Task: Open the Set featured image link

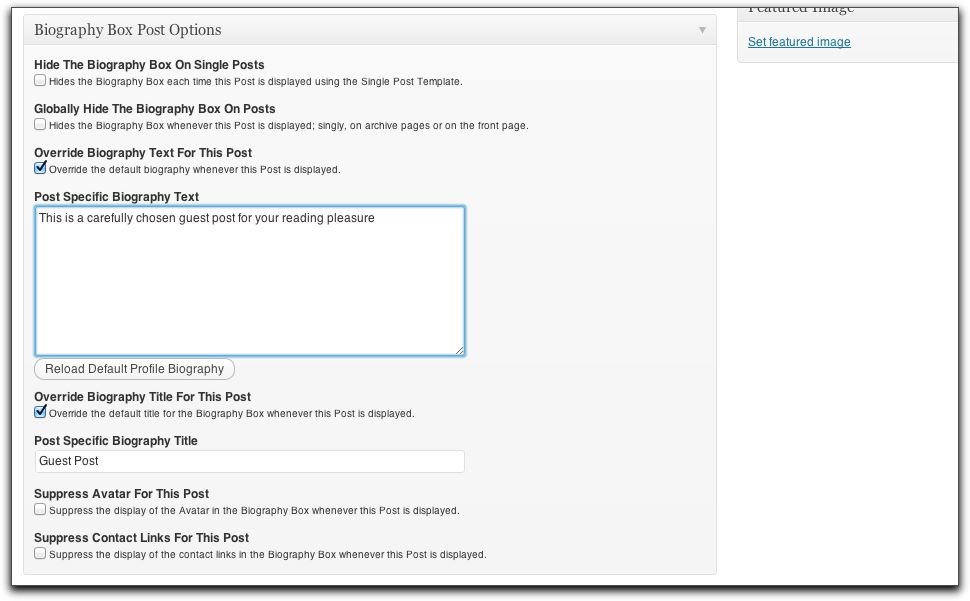Action: point(799,42)
